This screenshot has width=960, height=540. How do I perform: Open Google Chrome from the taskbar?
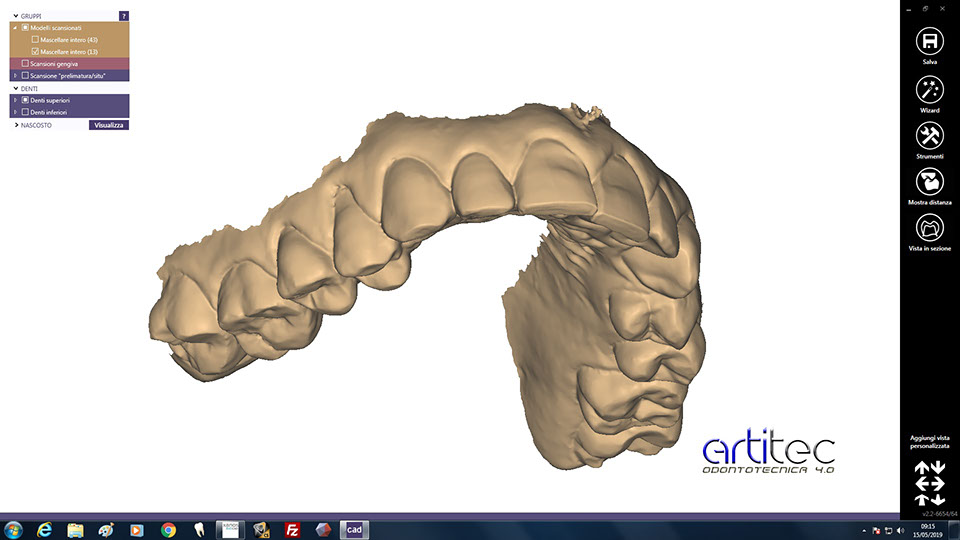point(168,529)
